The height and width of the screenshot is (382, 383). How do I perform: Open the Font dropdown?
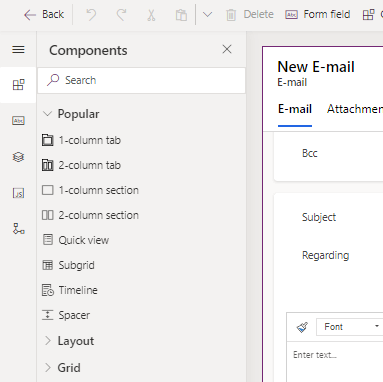(350, 327)
